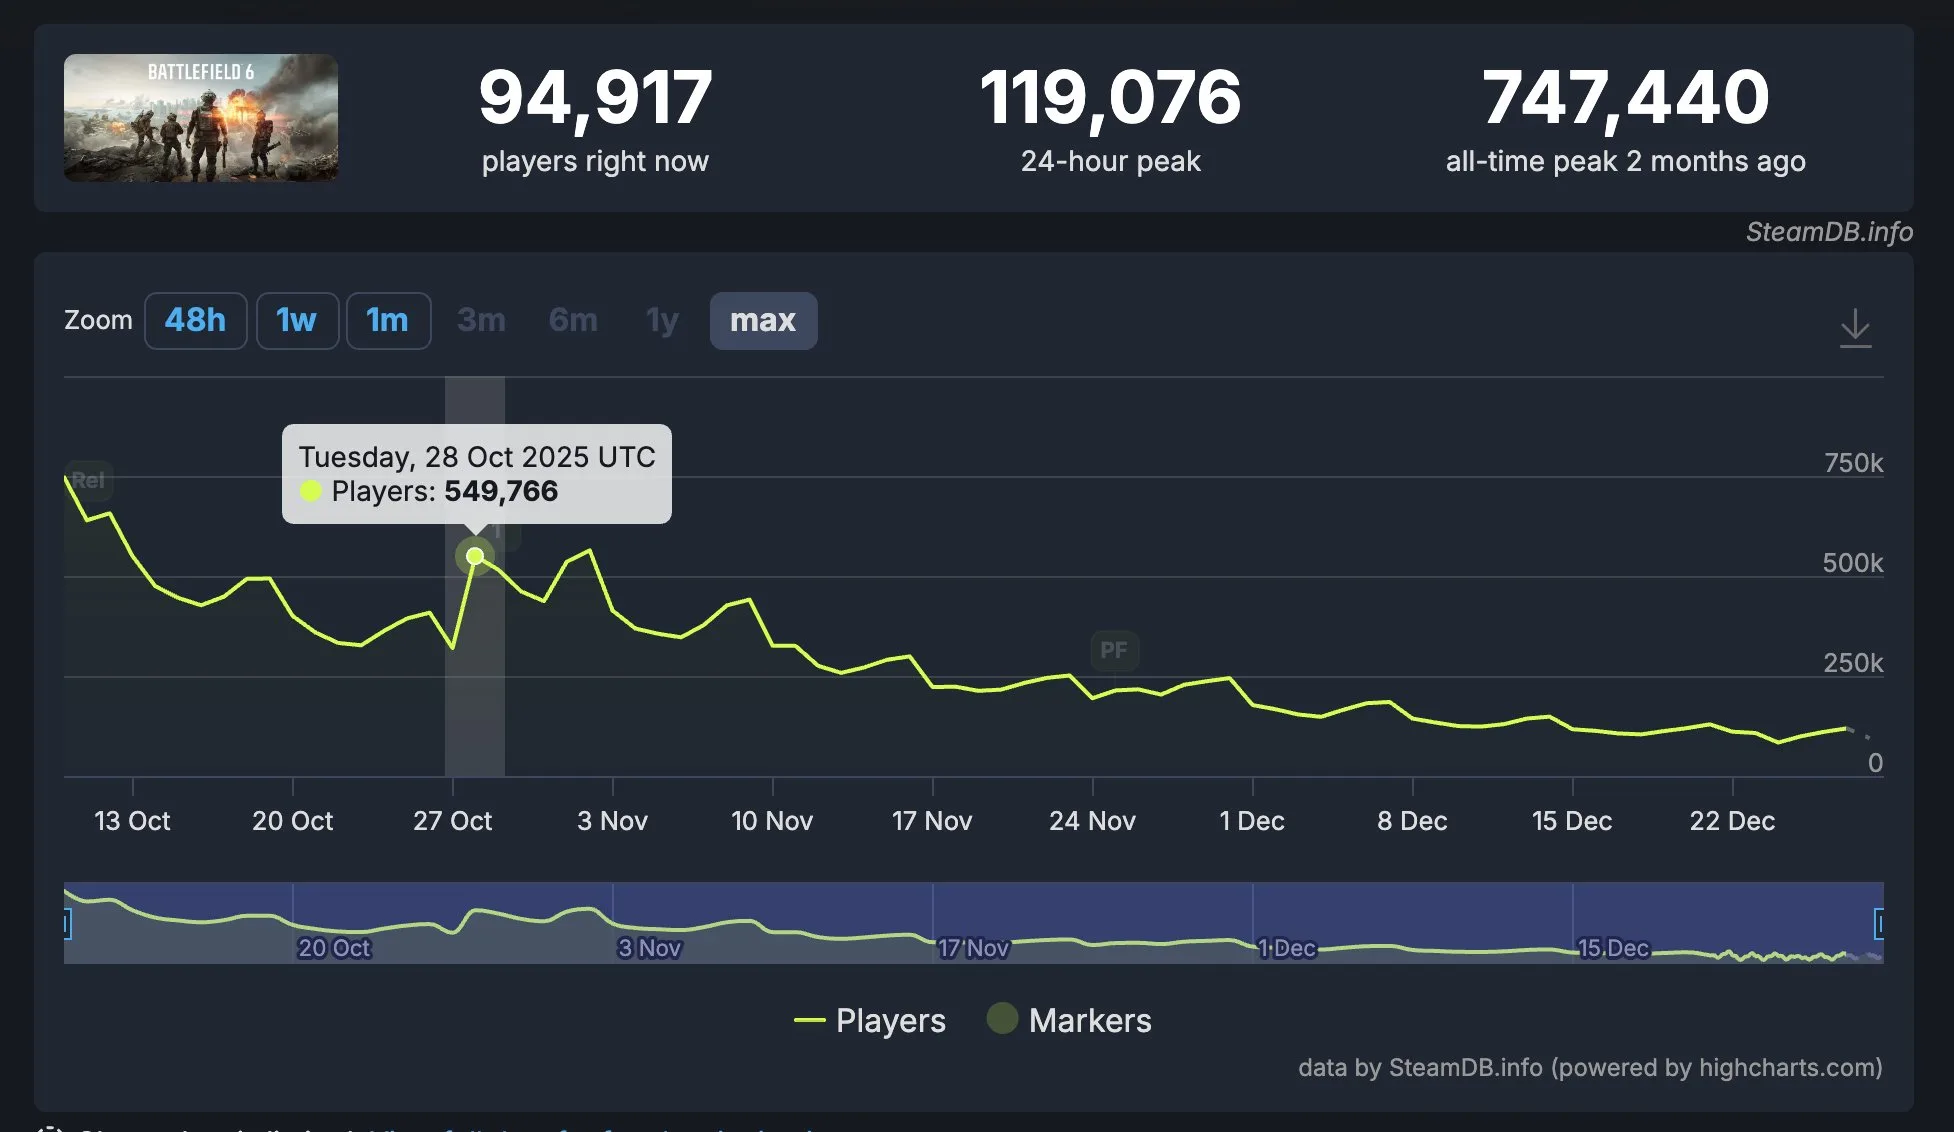This screenshot has height=1132, width=1954.
Task: Click the Rel release marker icon
Action: pos(88,480)
